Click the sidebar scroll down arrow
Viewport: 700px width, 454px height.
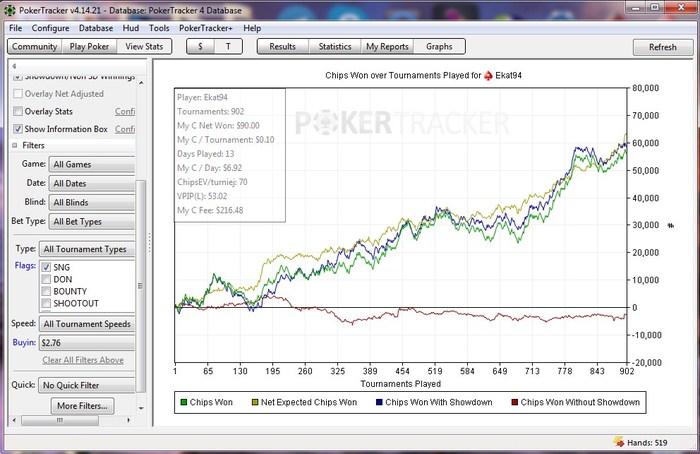point(141,408)
